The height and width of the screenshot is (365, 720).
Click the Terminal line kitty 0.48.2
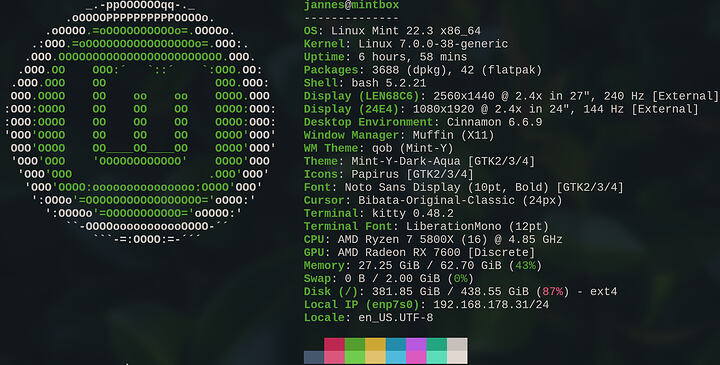(x=378, y=213)
